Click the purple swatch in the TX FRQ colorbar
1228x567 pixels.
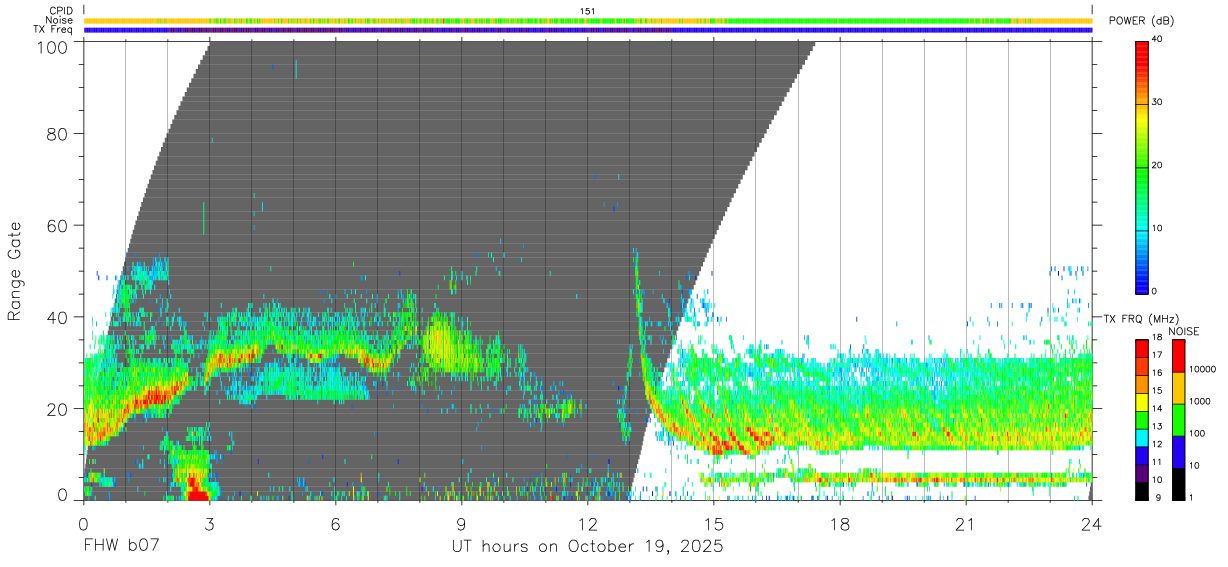pos(1142,473)
